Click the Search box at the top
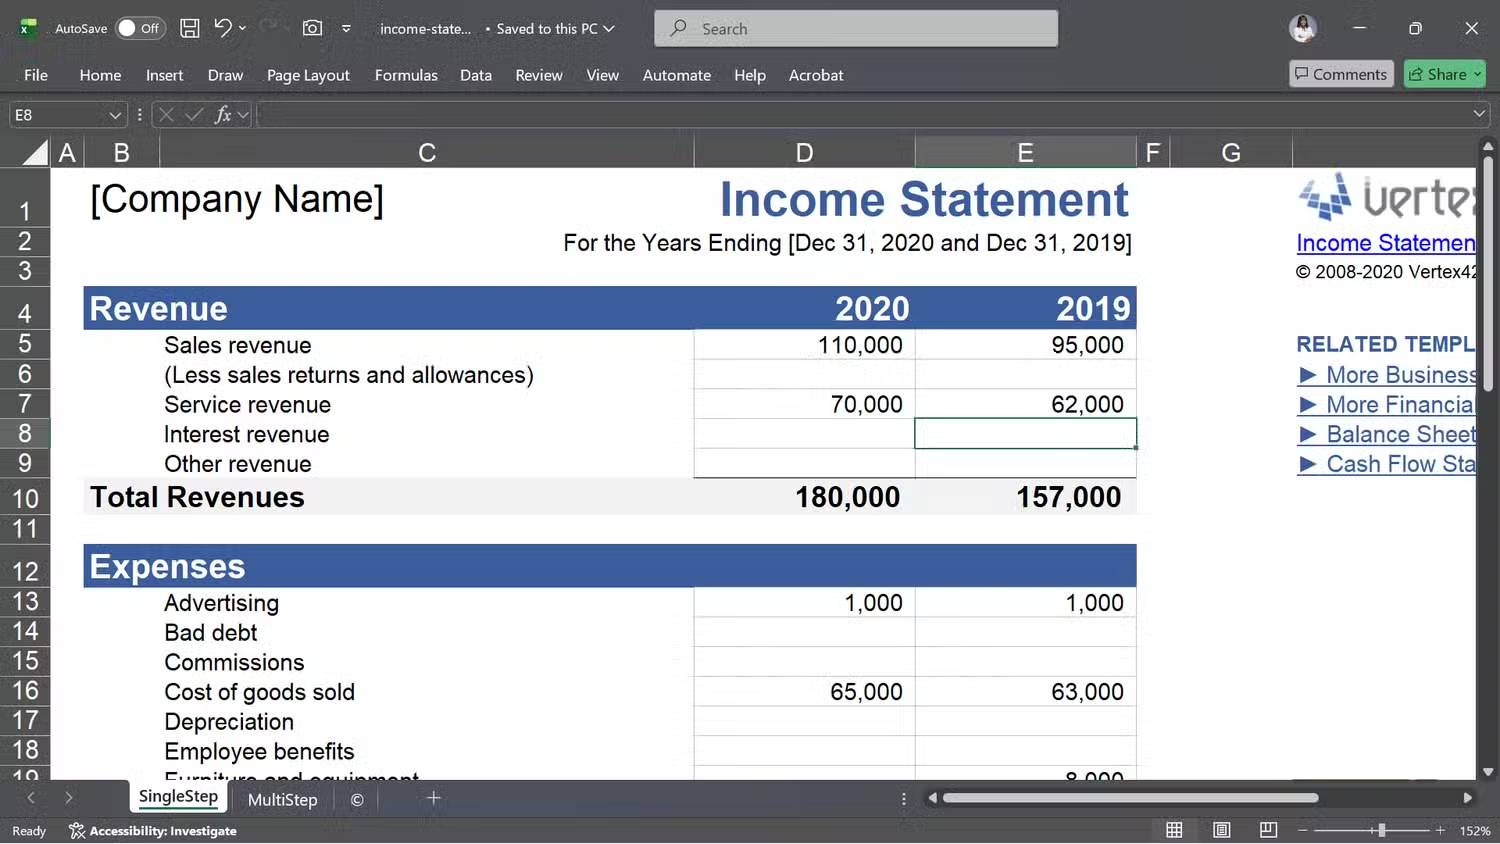 coord(855,28)
